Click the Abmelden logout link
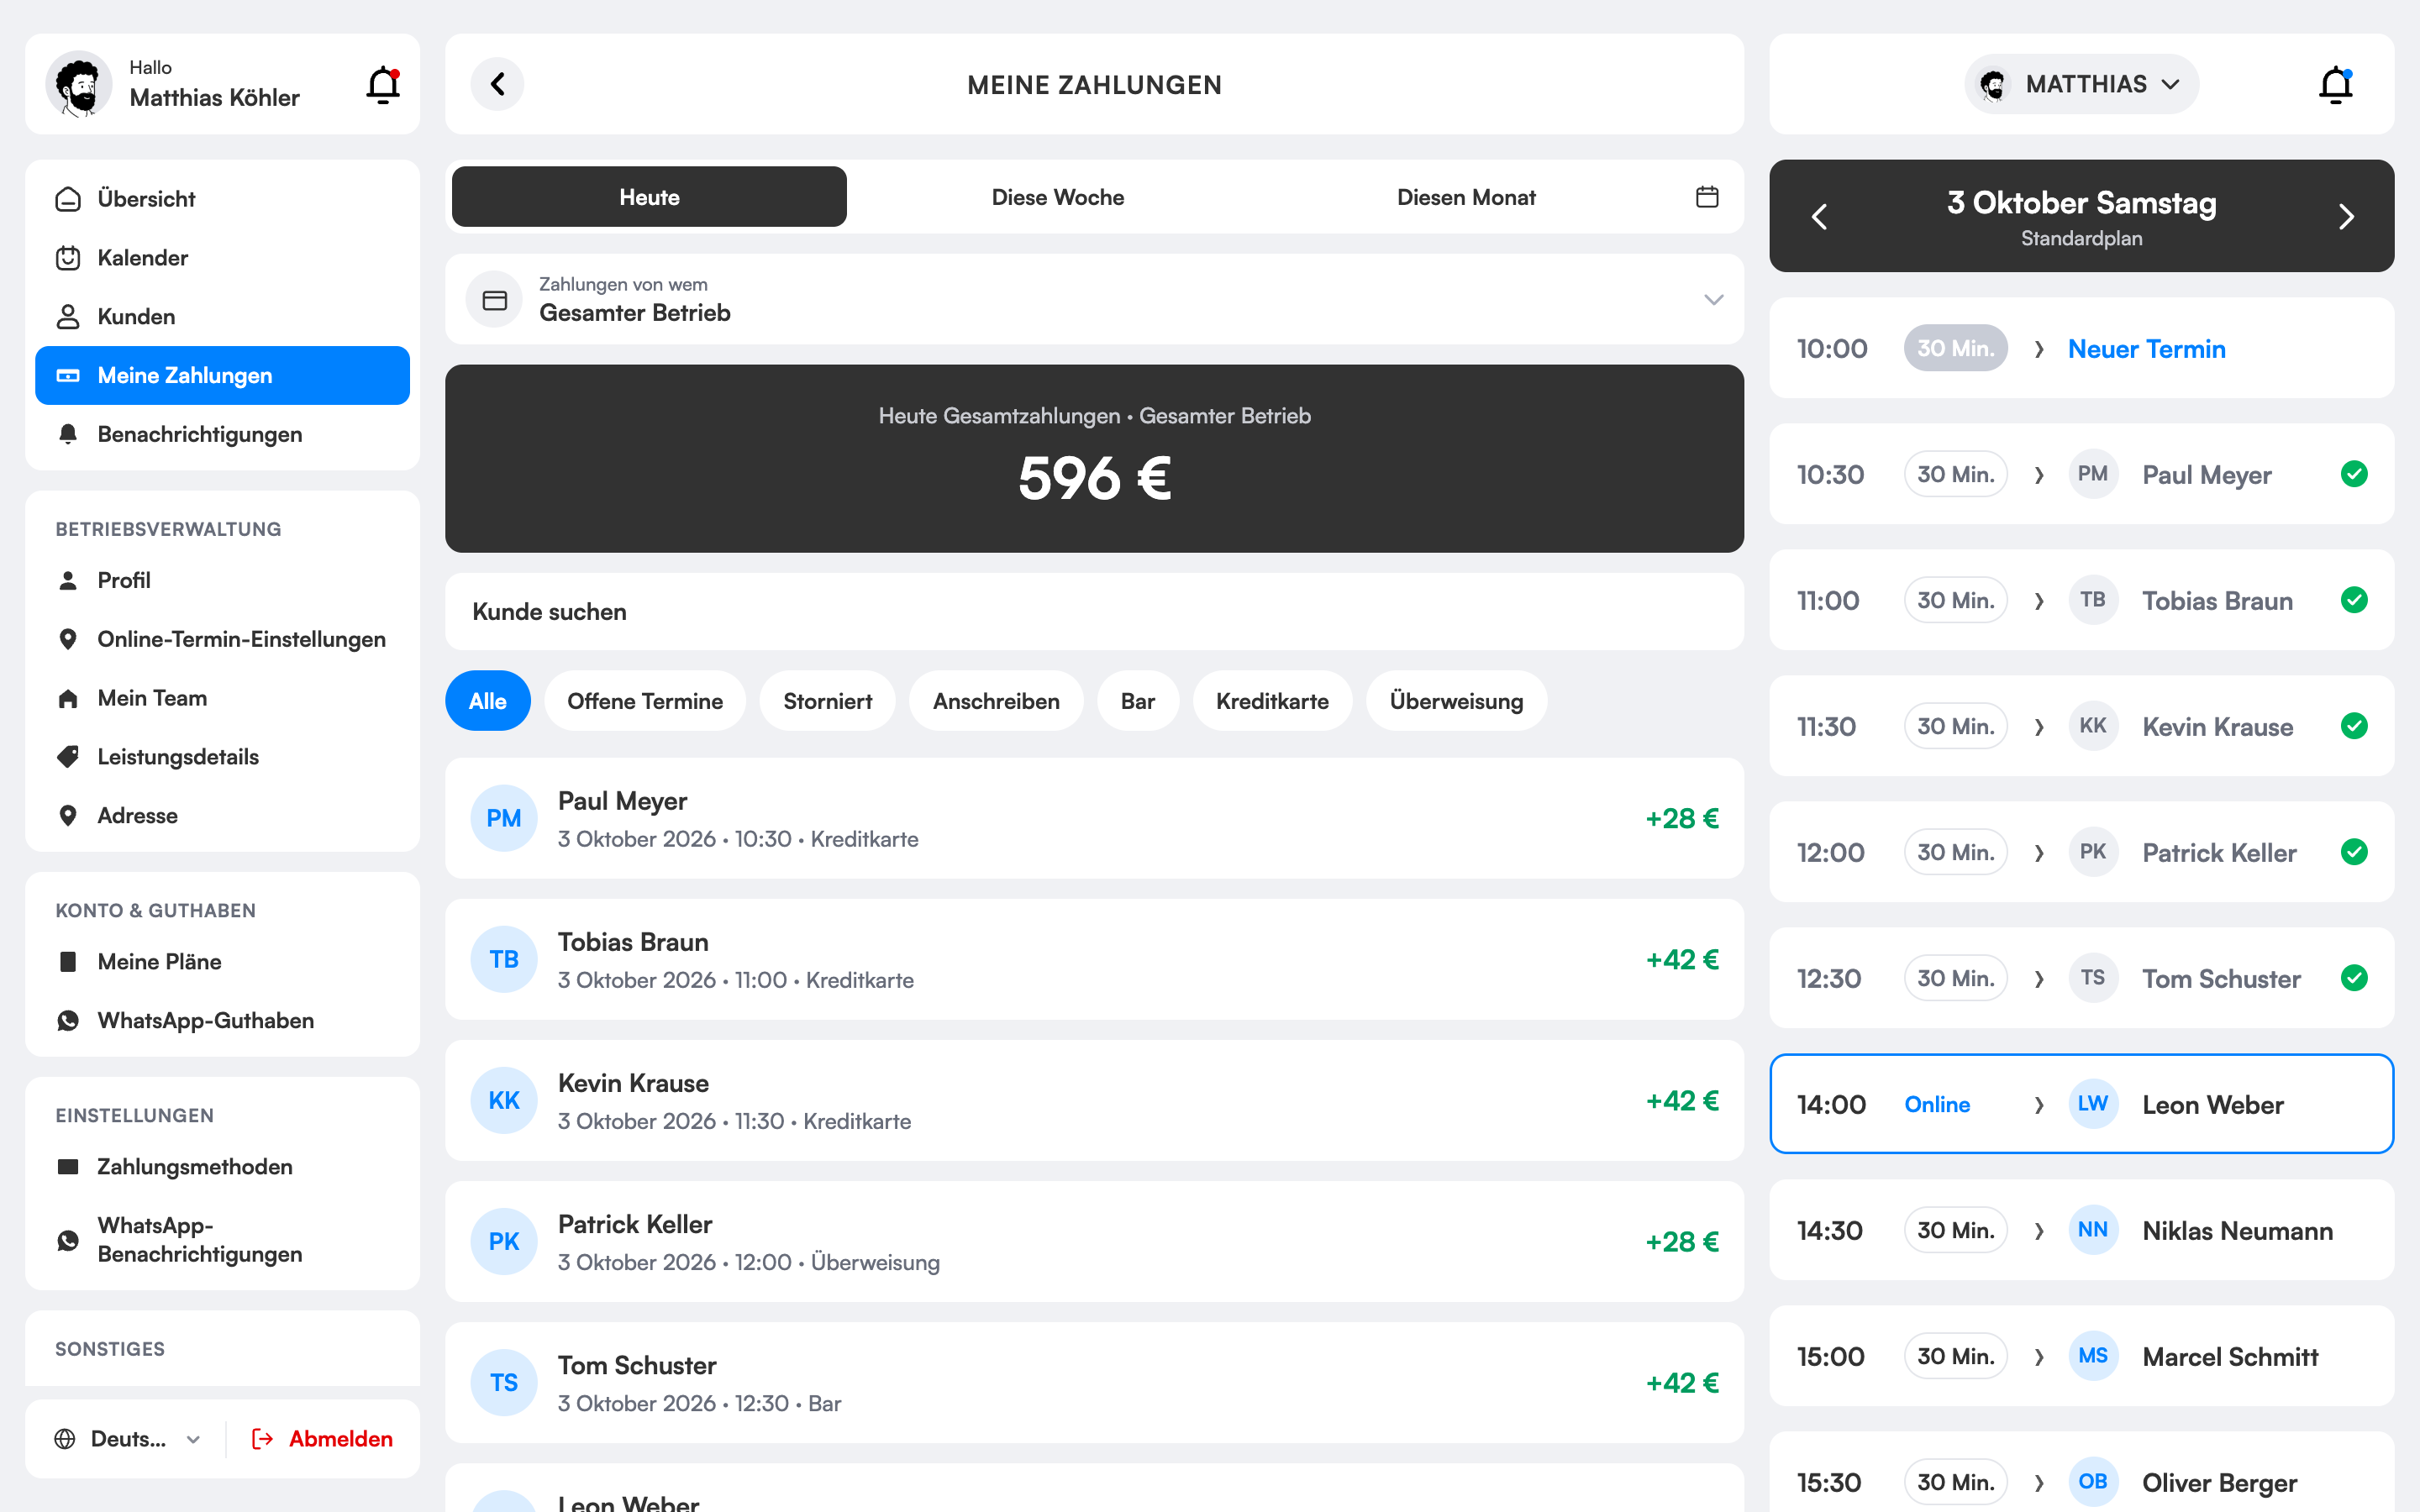The image size is (2420, 1512). (x=322, y=1439)
